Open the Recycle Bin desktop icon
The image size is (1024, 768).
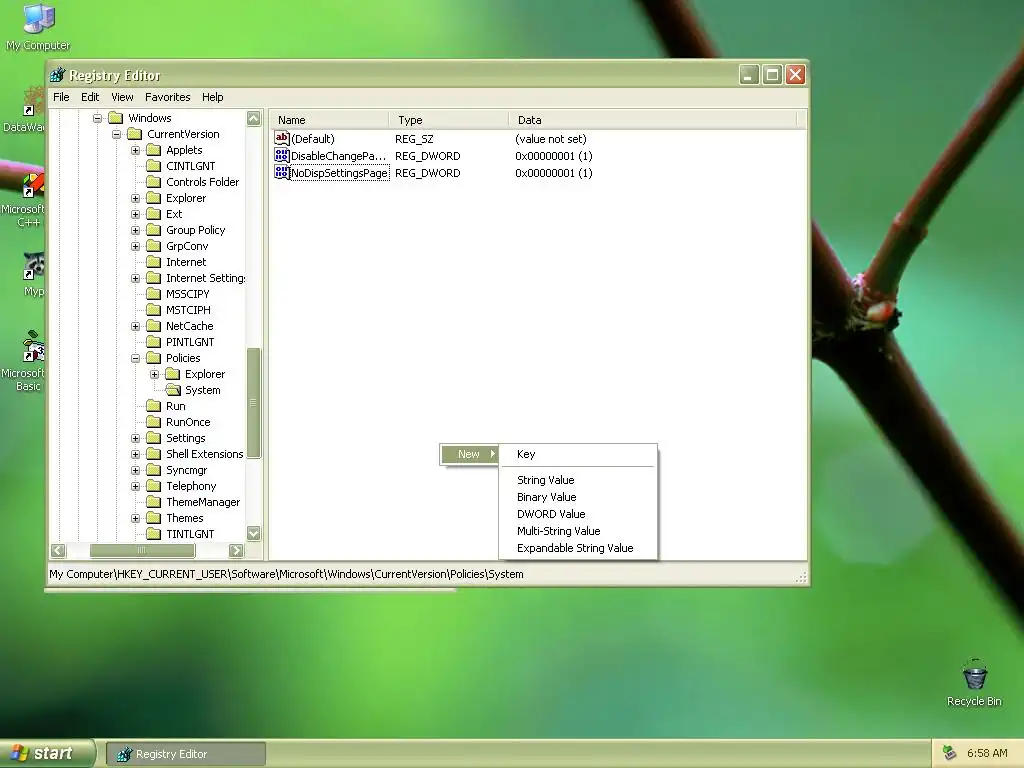pos(974,682)
